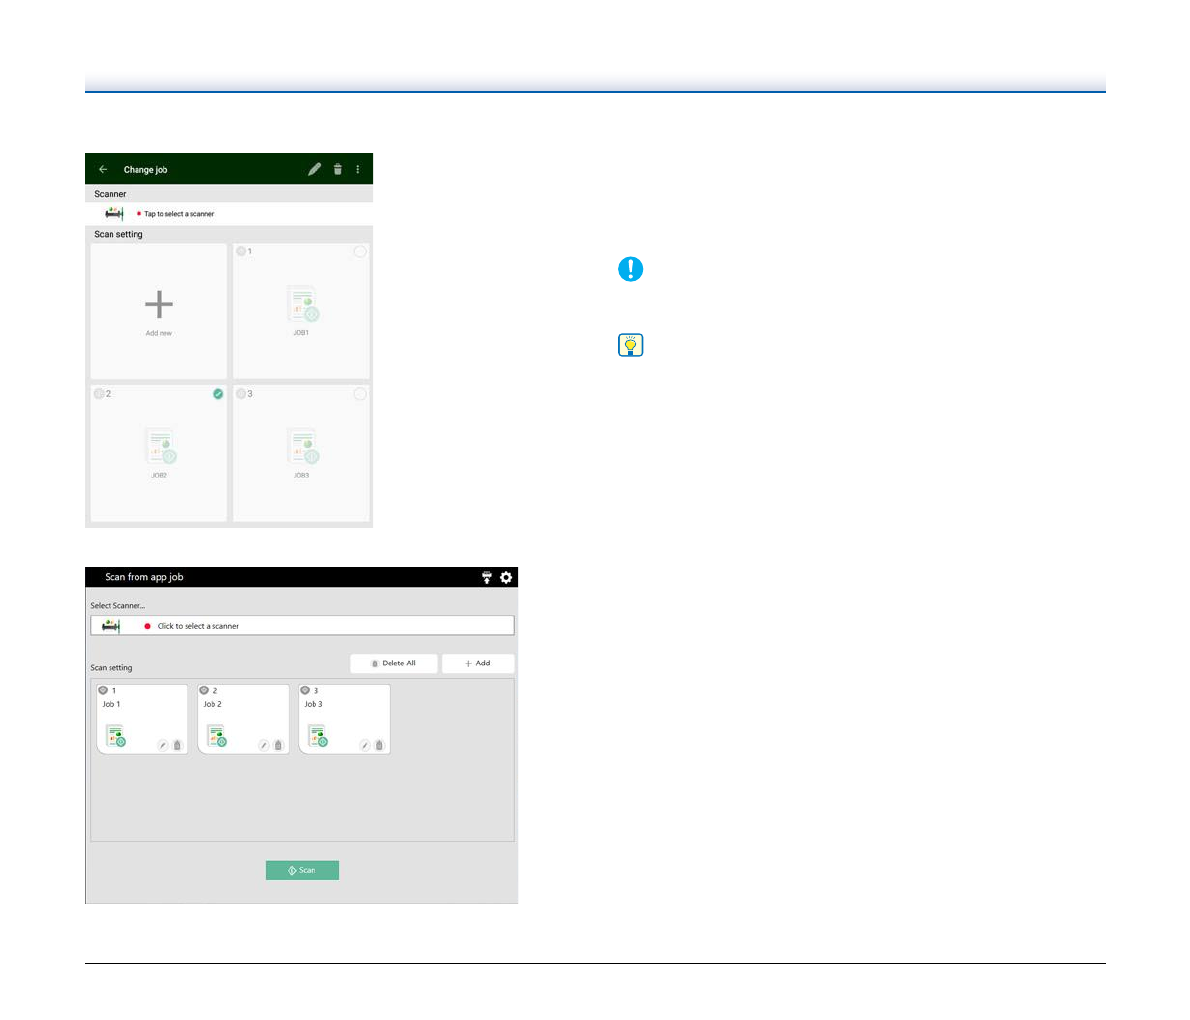Click to select a scanner field

[302, 626]
